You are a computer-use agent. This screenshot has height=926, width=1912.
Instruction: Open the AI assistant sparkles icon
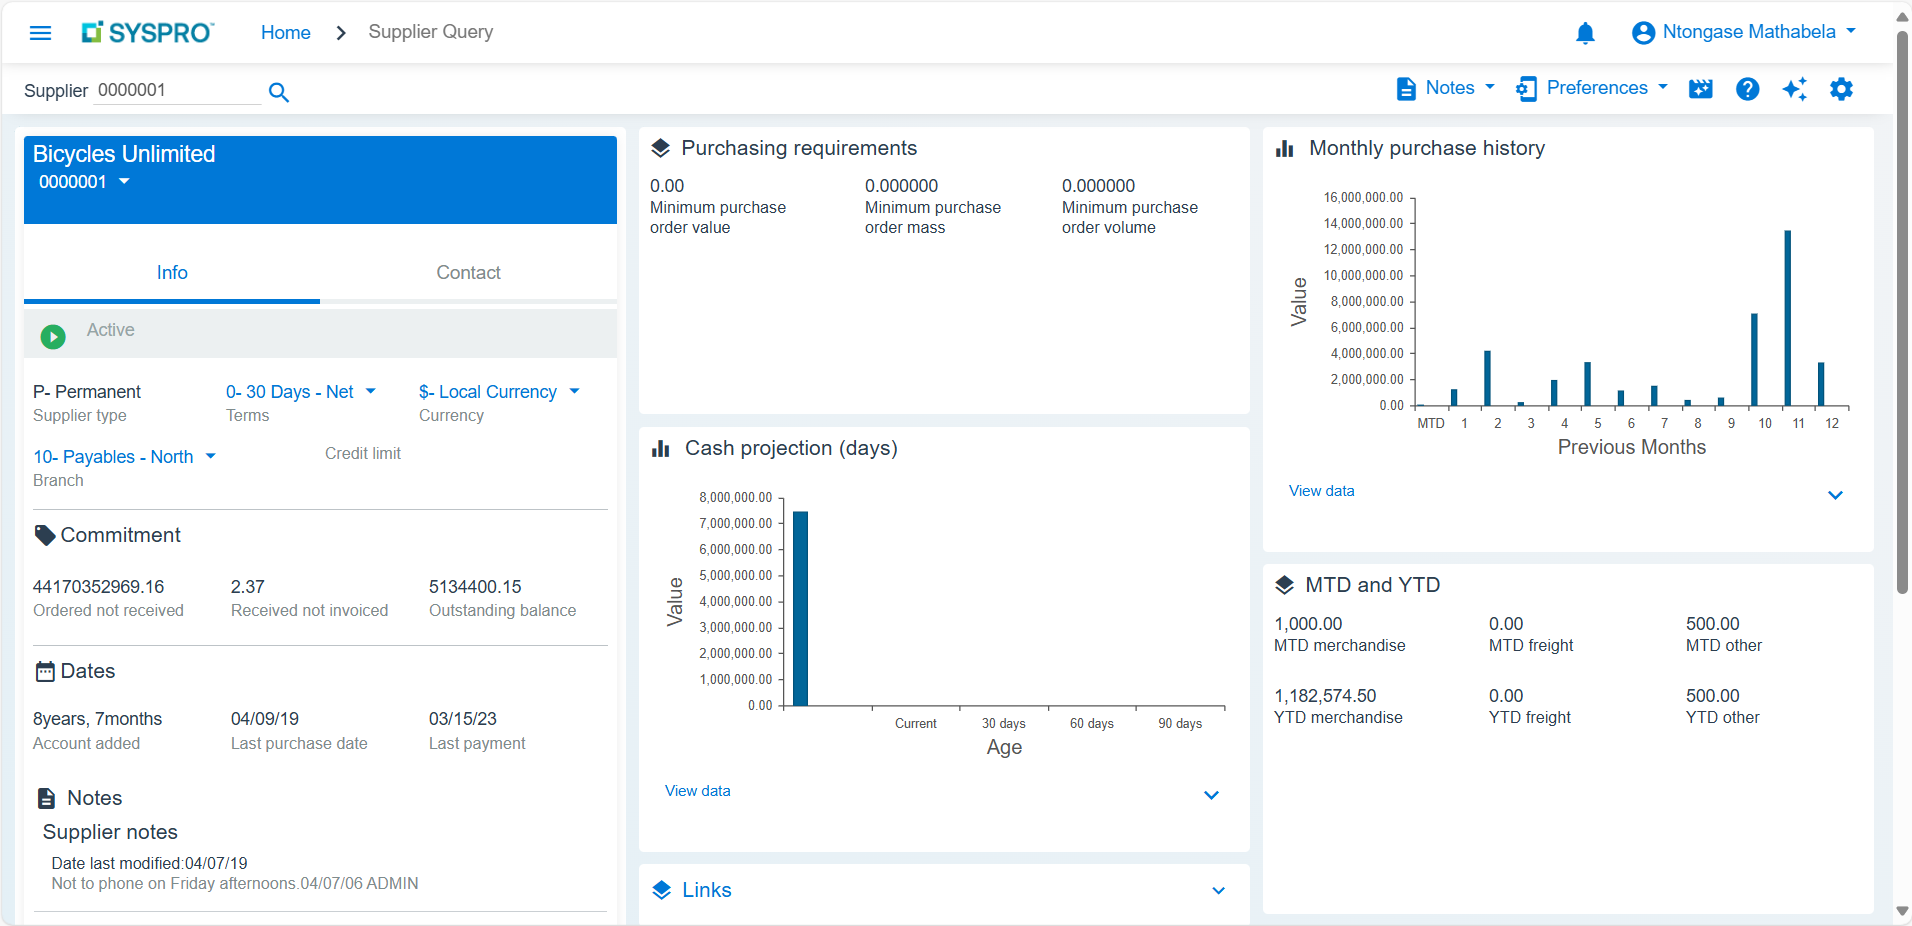pos(1795,89)
